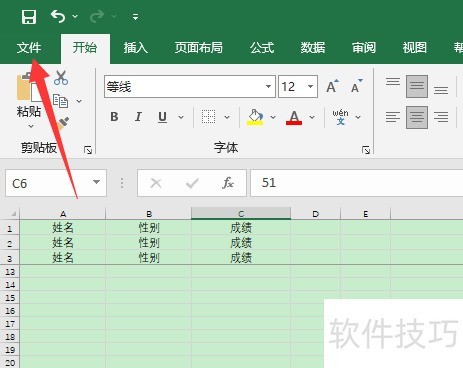Click the Cancel X in formula bar

156,183
